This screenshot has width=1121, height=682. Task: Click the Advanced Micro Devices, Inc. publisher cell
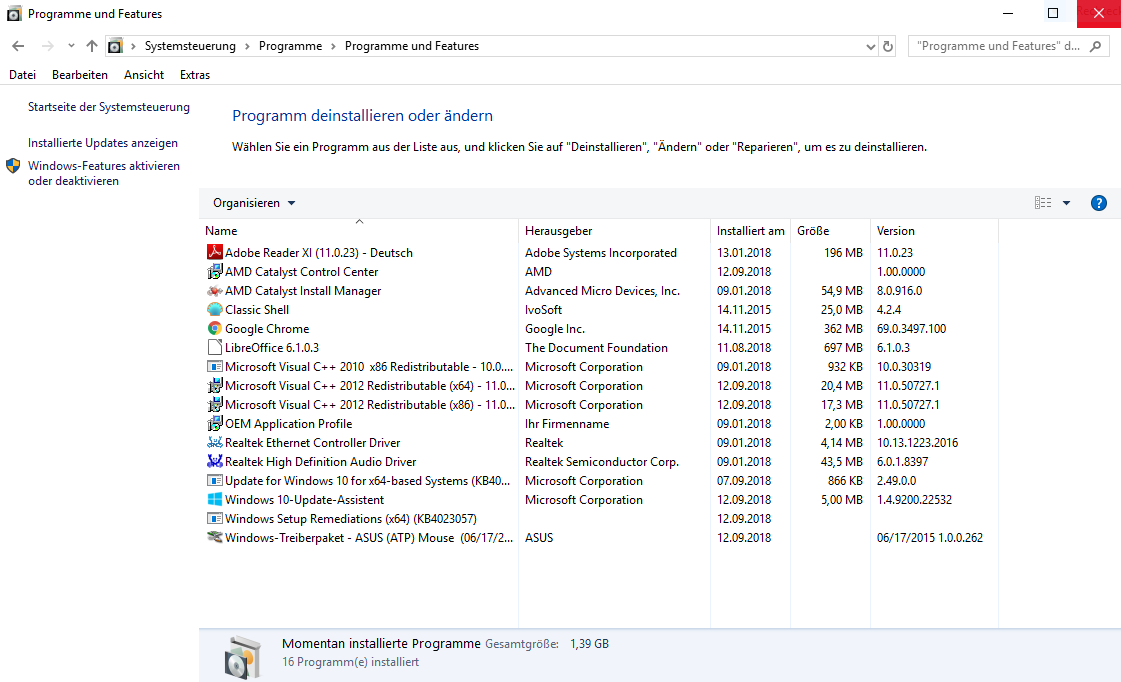(x=602, y=291)
